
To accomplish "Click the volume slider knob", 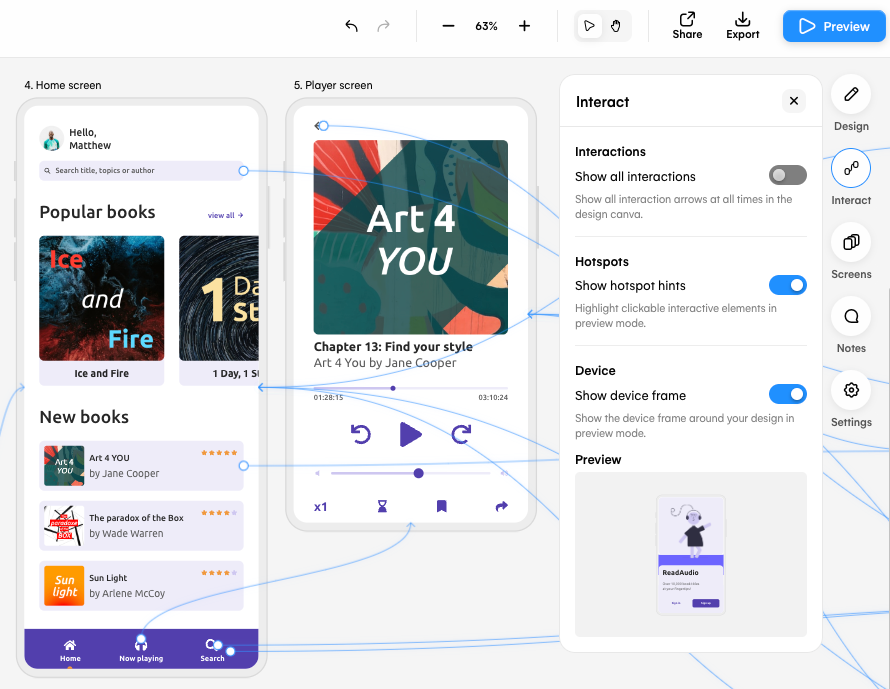I will [418, 473].
